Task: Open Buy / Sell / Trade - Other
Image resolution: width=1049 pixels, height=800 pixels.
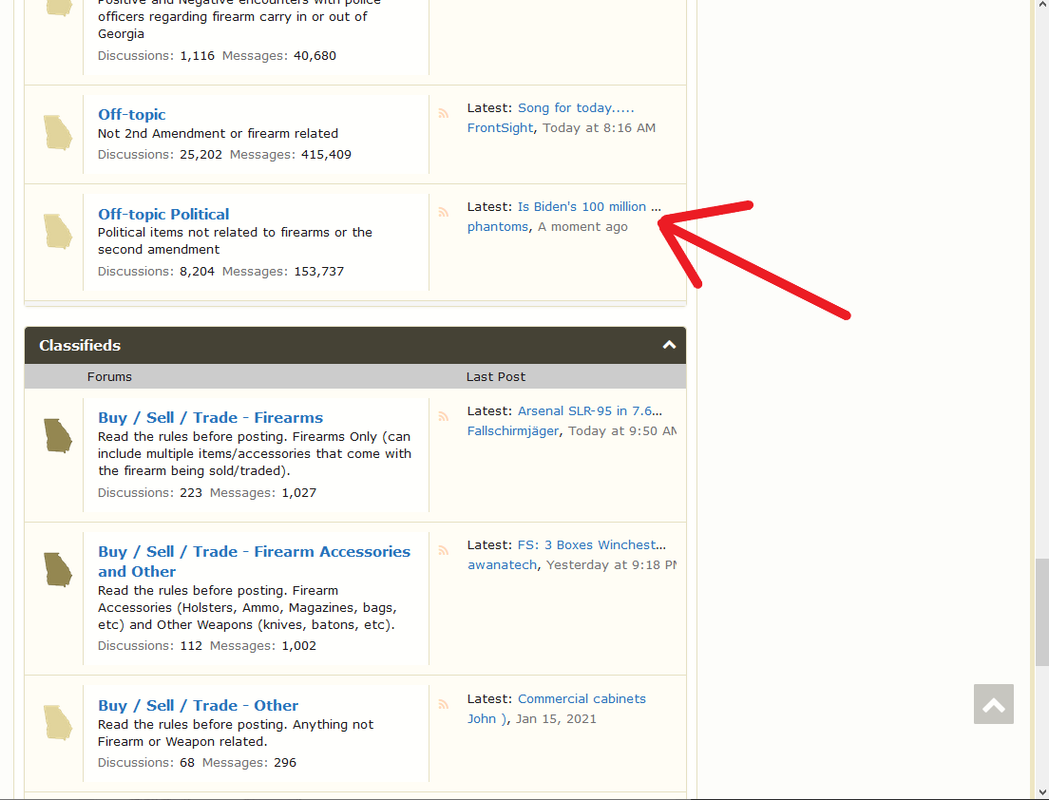Action: pyautogui.click(x=198, y=705)
